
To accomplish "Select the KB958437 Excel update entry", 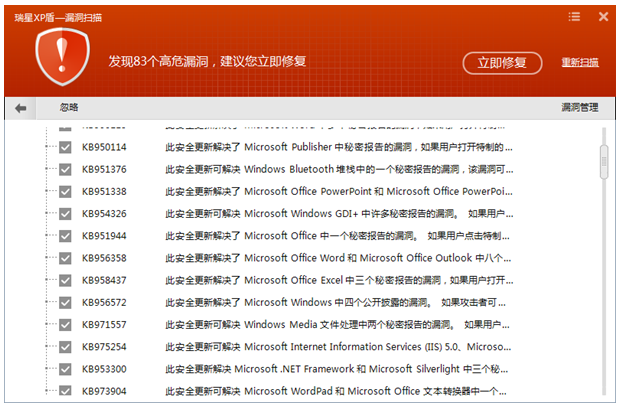I will (x=340, y=280).
